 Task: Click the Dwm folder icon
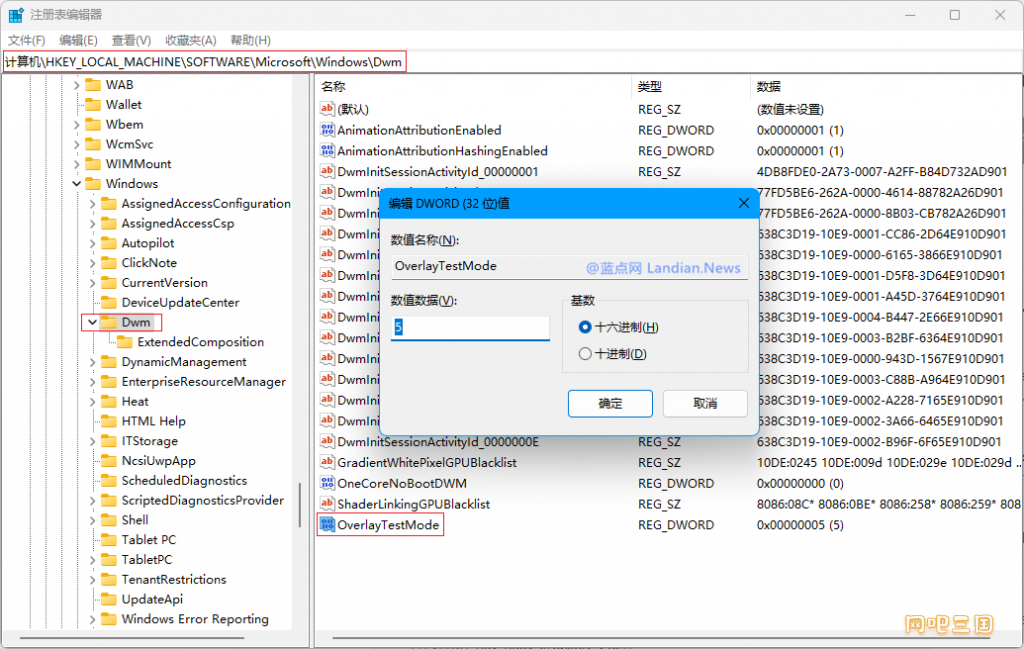(x=109, y=322)
